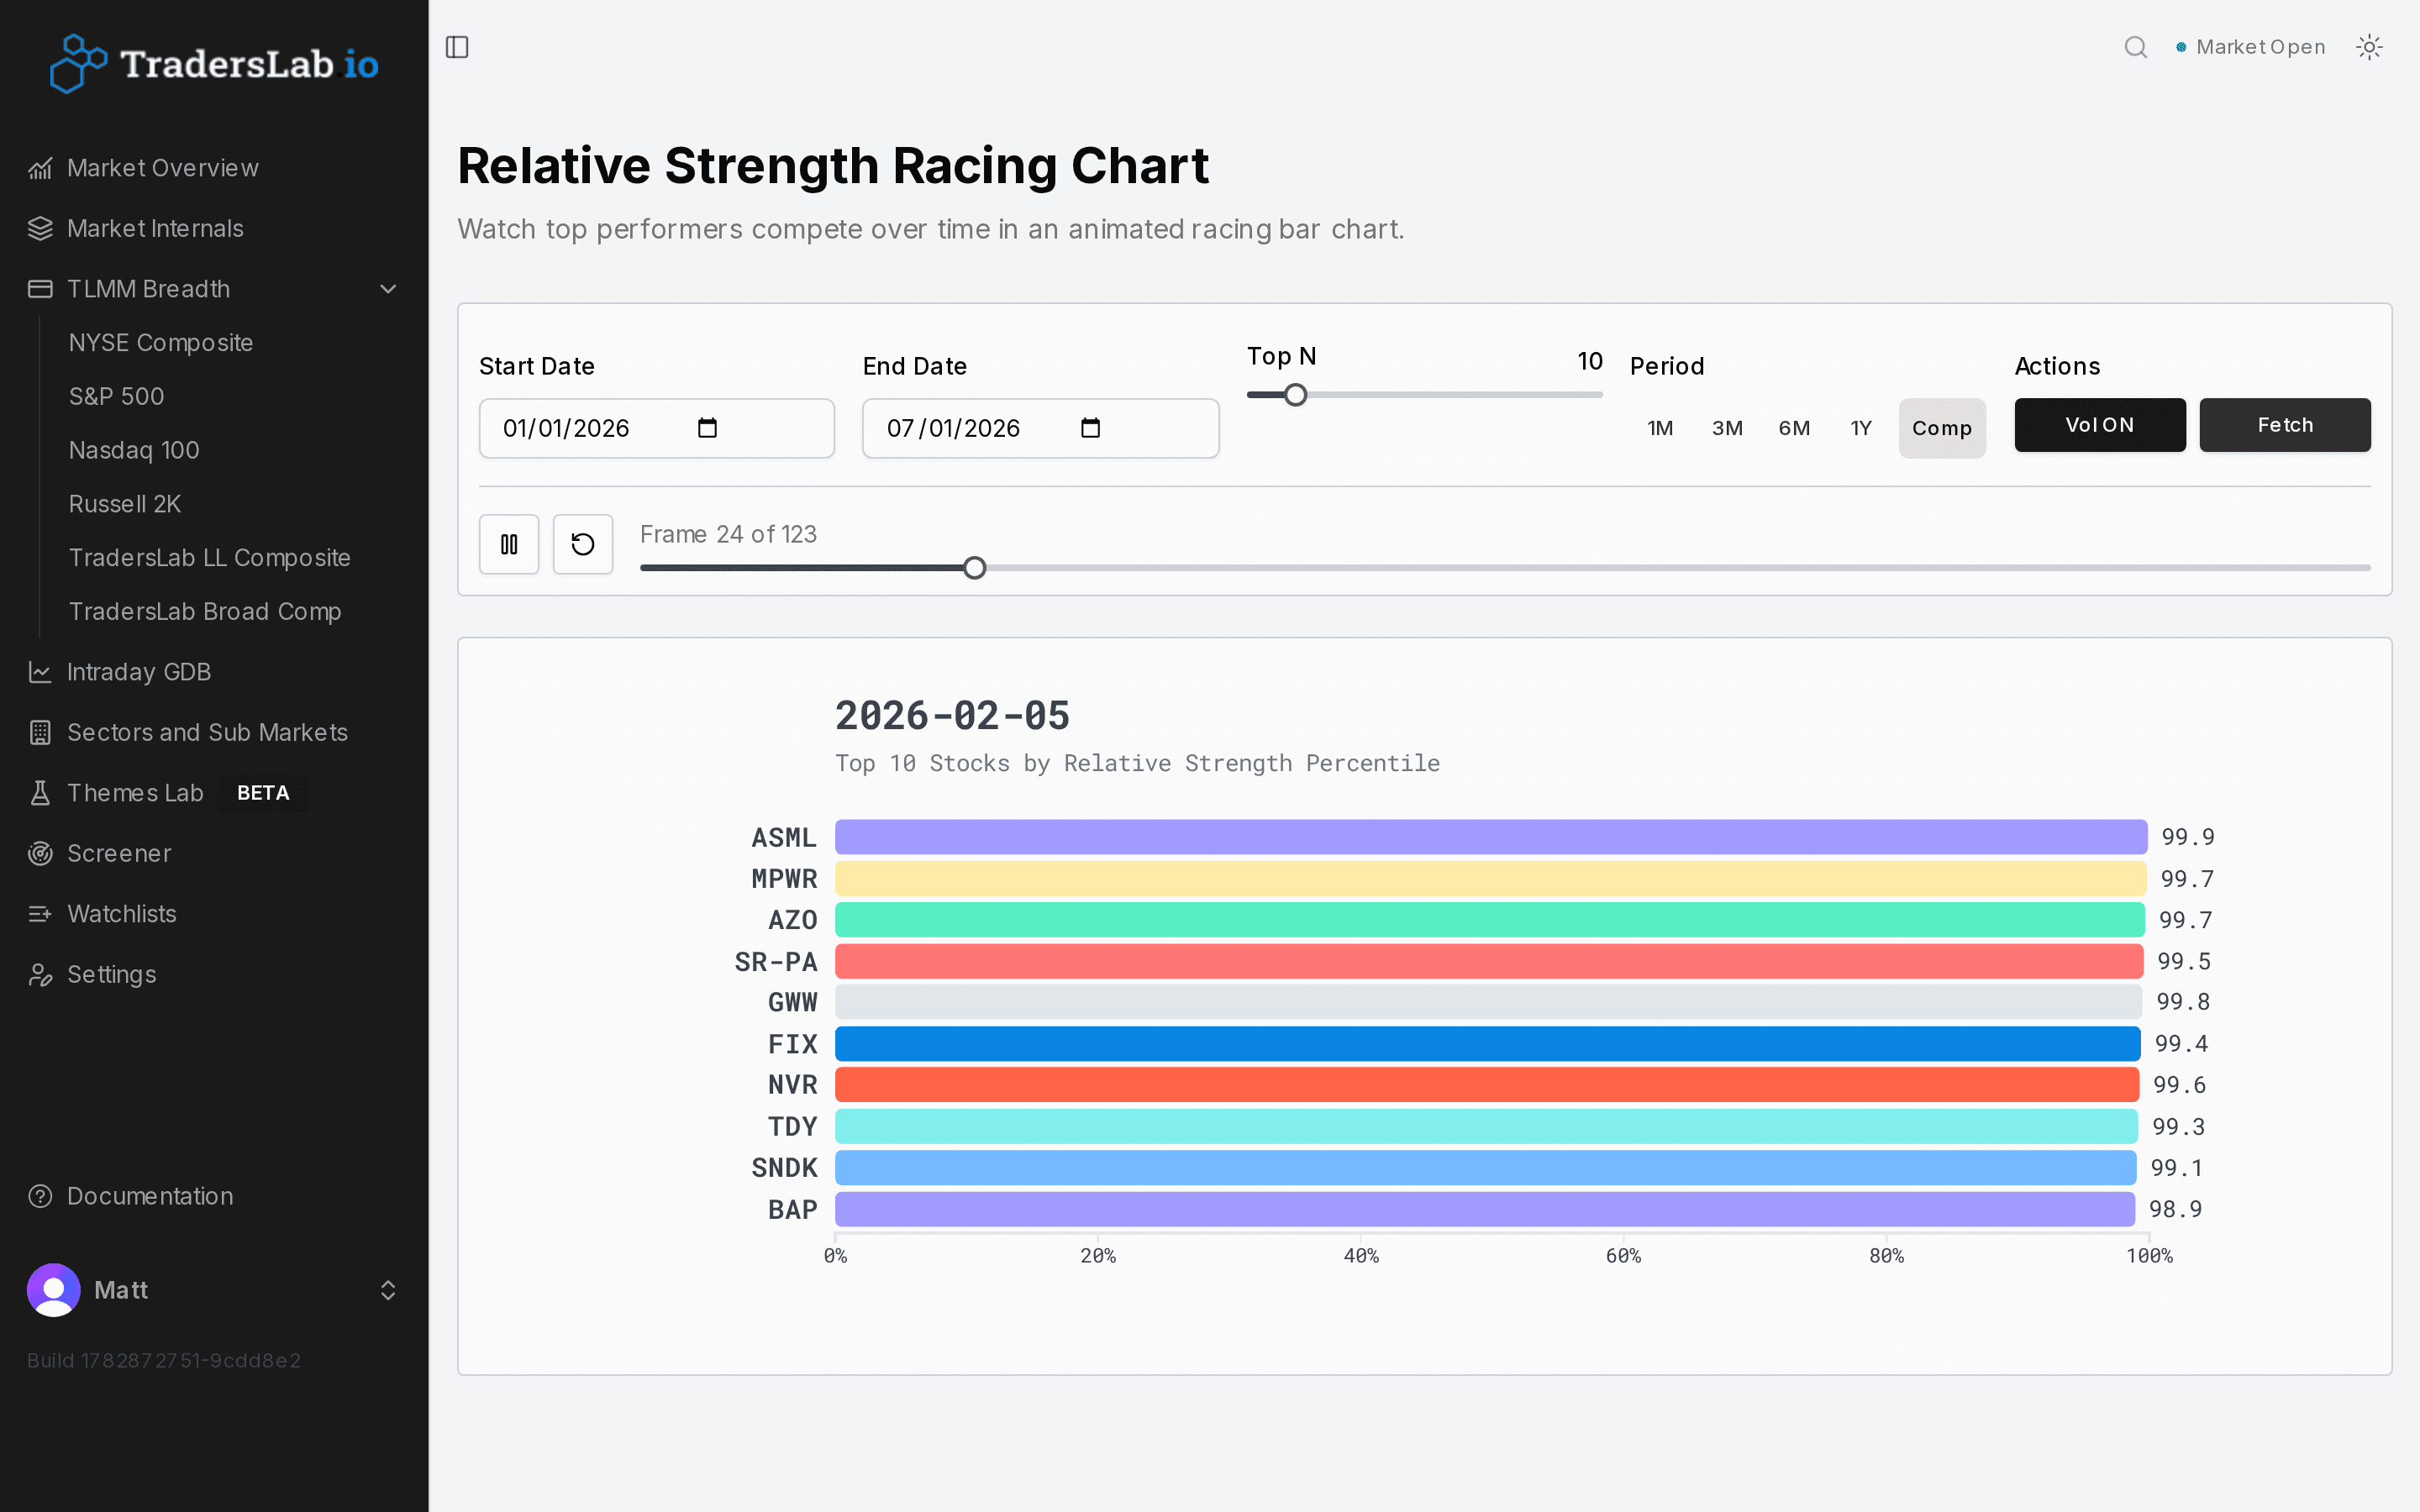Click the TradersLab io logo
2420x1512 pixels.
[x=214, y=64]
